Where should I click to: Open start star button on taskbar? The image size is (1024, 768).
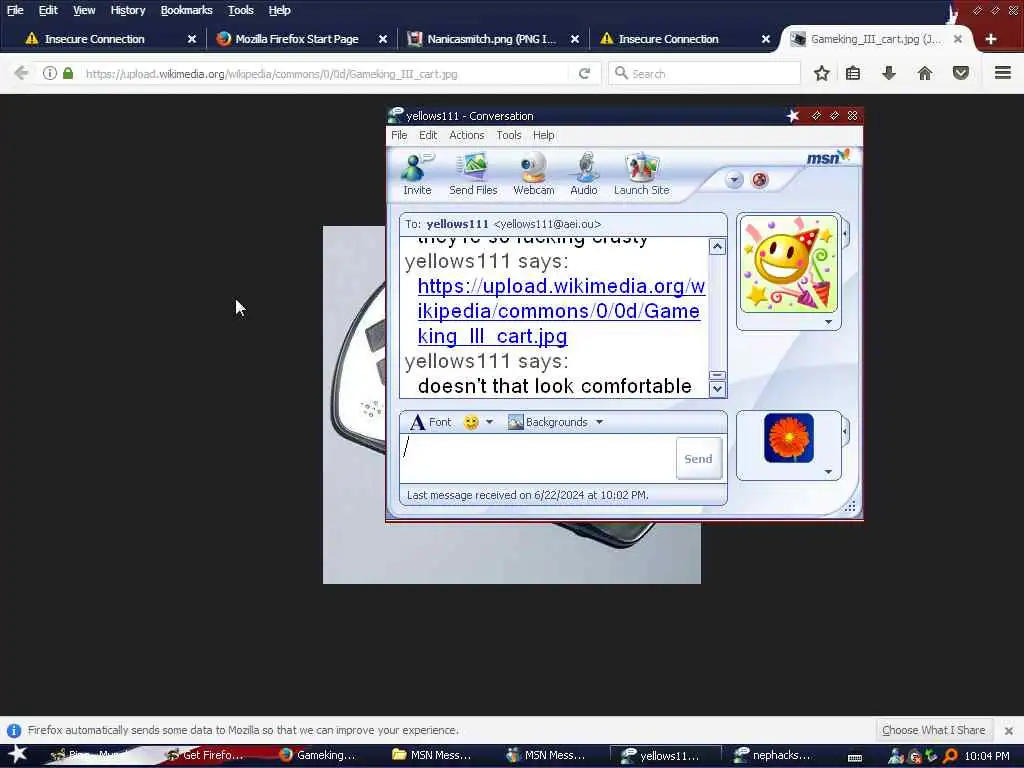coord(17,754)
